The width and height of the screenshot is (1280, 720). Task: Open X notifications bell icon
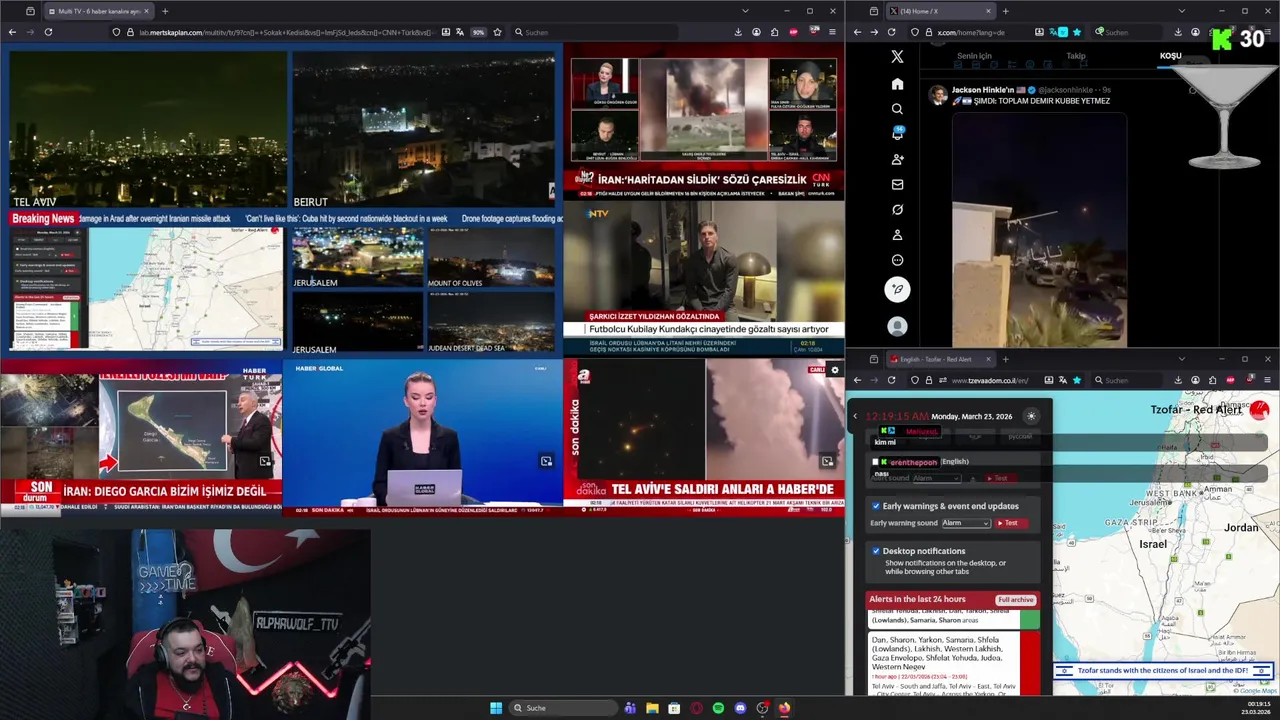[x=897, y=134]
